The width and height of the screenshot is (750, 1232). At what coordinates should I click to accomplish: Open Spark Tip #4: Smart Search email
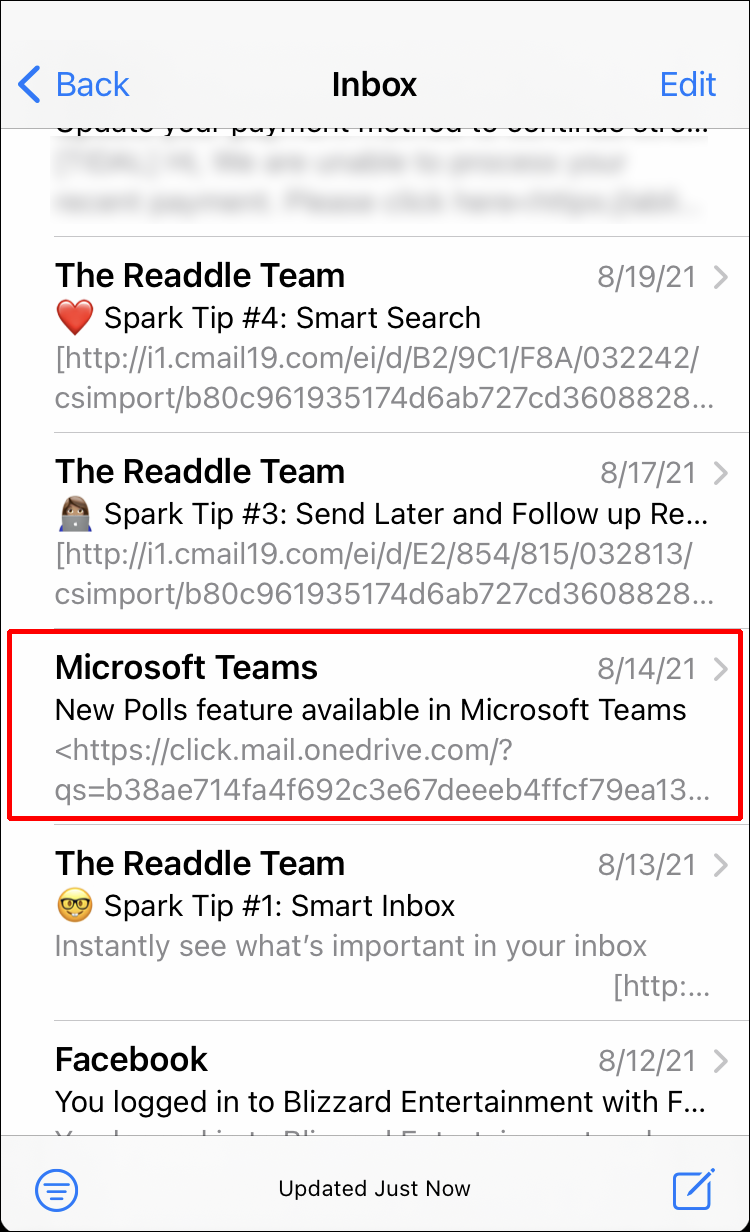coord(292,319)
